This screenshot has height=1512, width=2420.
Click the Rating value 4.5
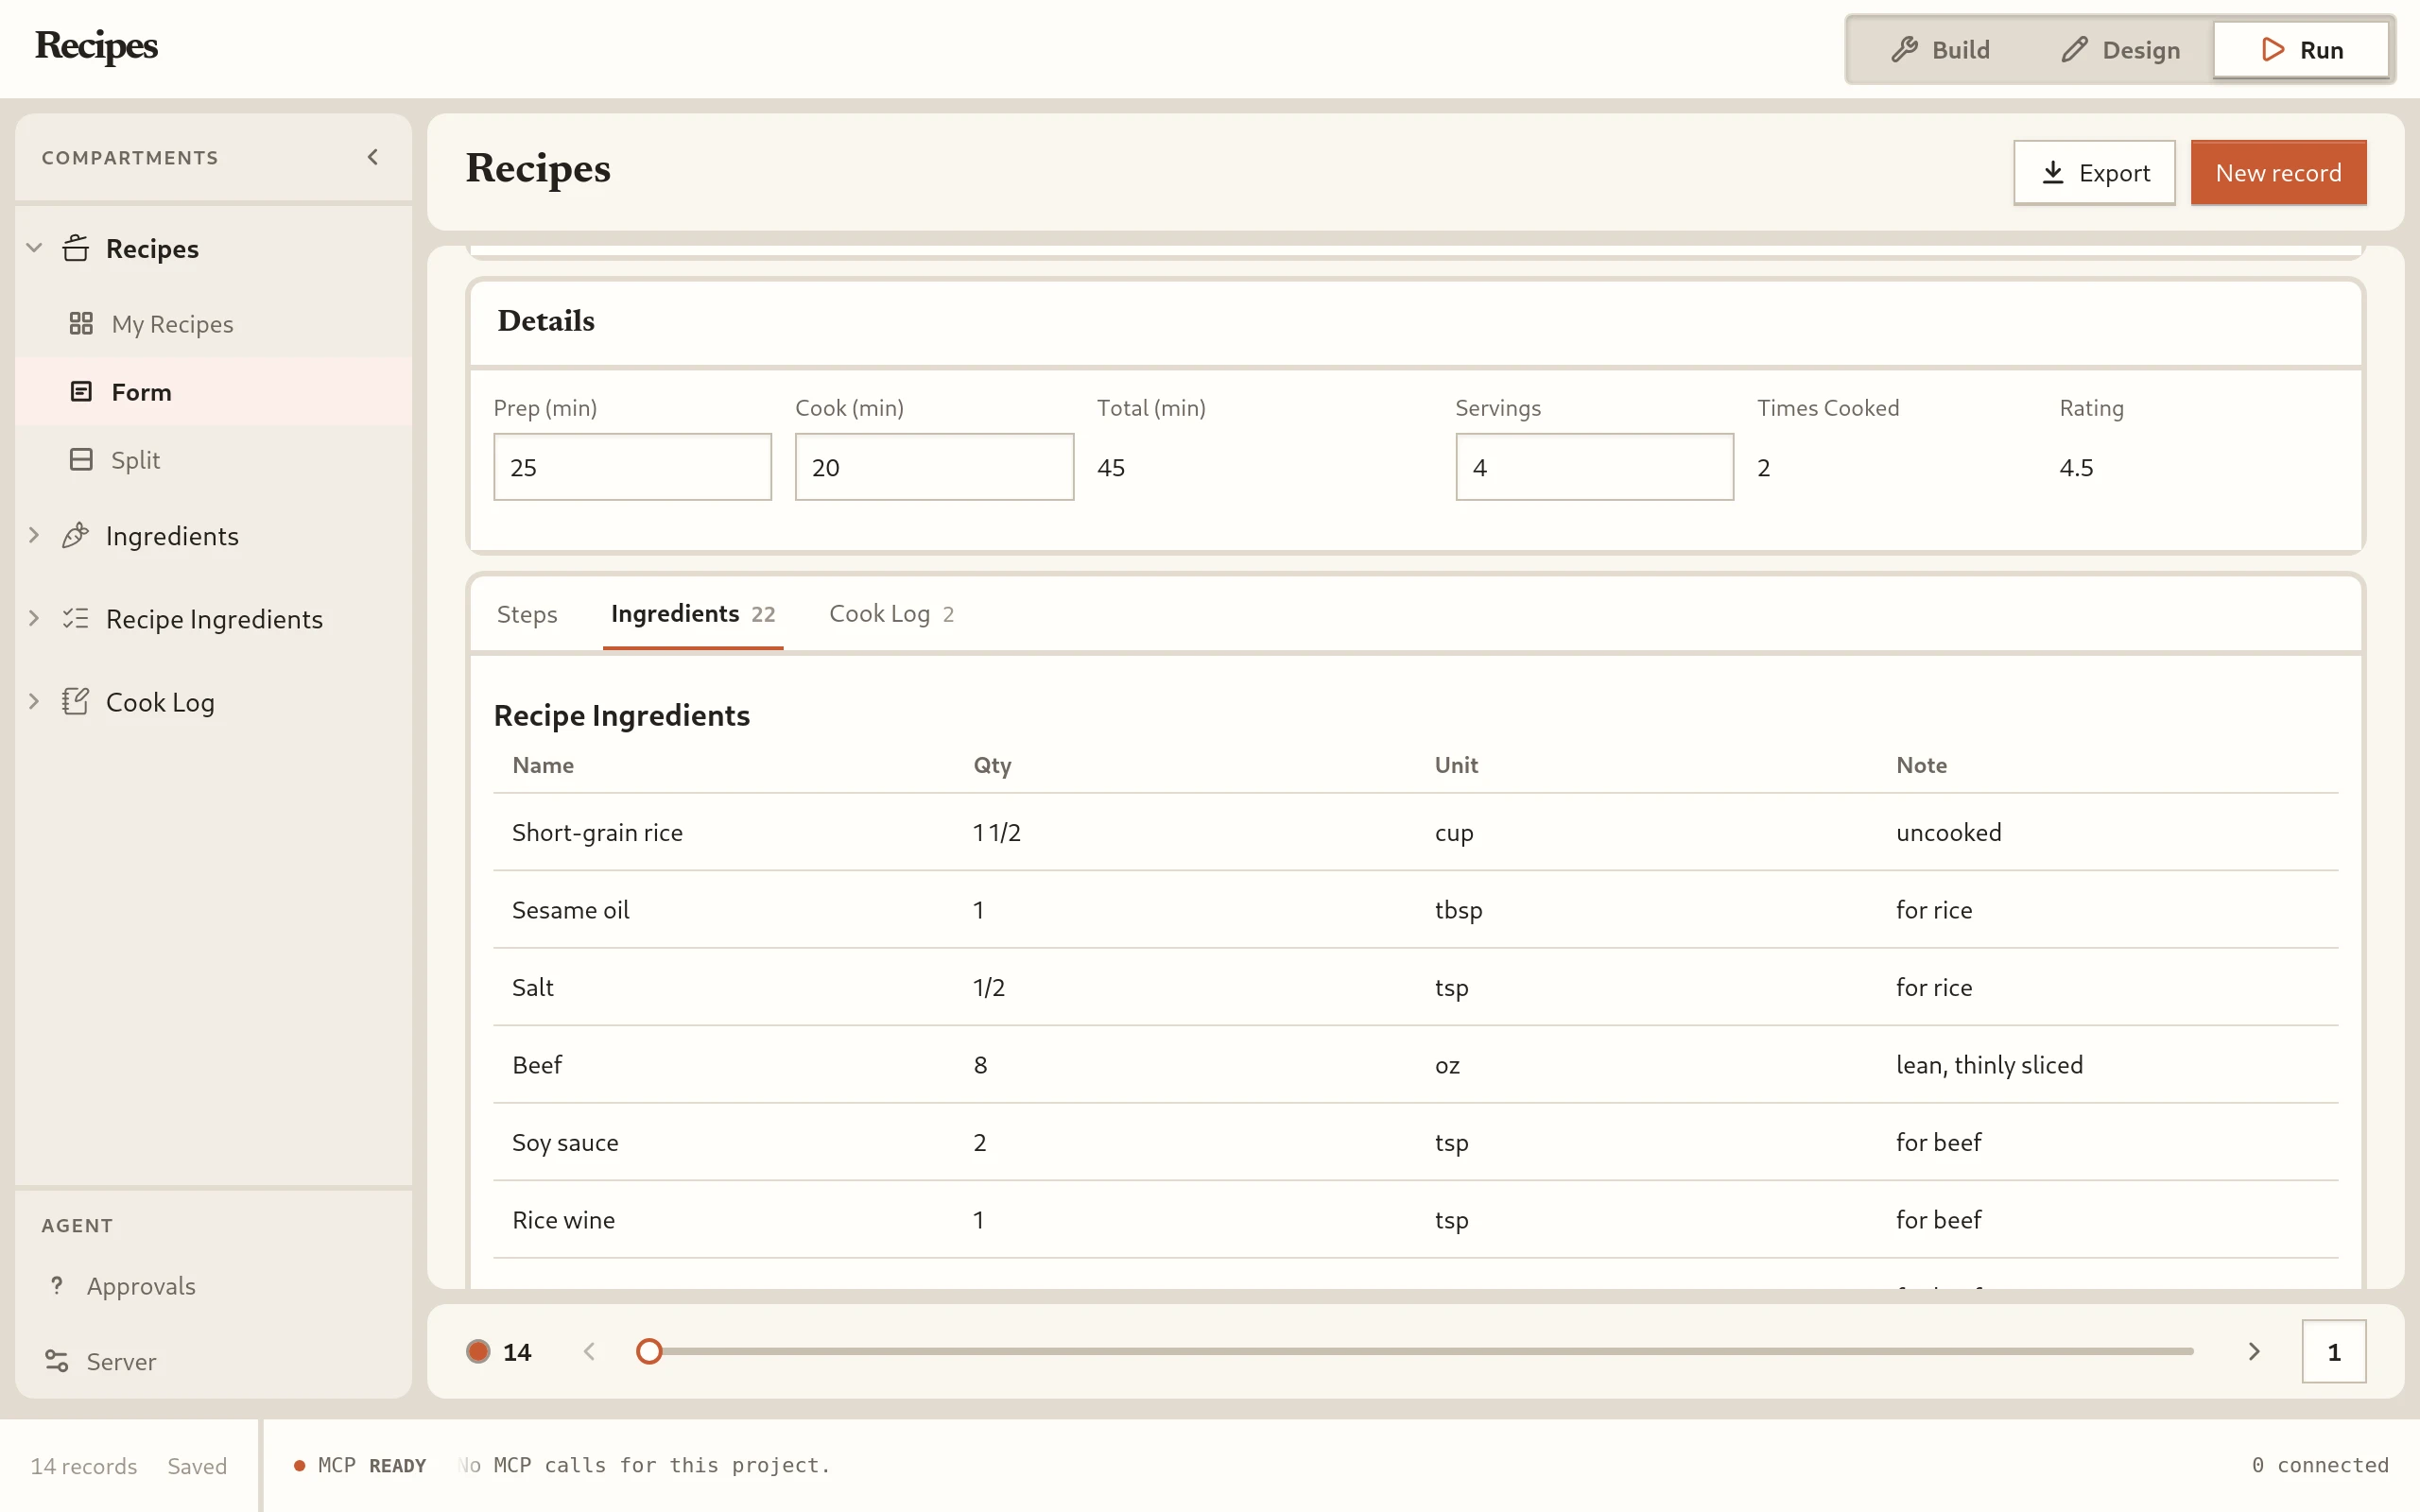pos(2076,467)
